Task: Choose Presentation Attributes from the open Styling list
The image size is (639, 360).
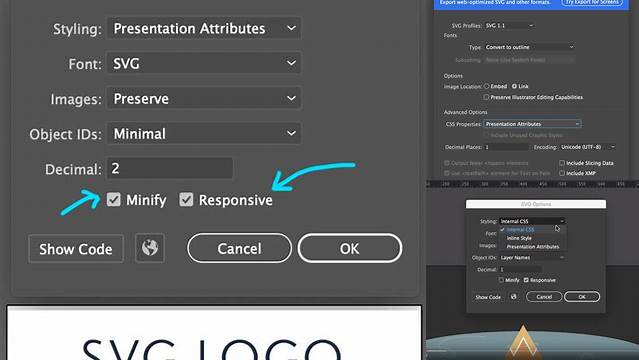Action: (533, 247)
